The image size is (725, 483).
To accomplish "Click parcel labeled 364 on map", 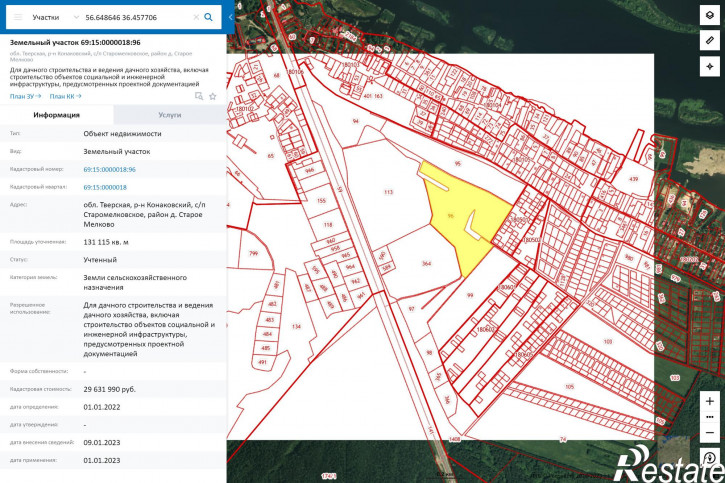I will [426, 263].
